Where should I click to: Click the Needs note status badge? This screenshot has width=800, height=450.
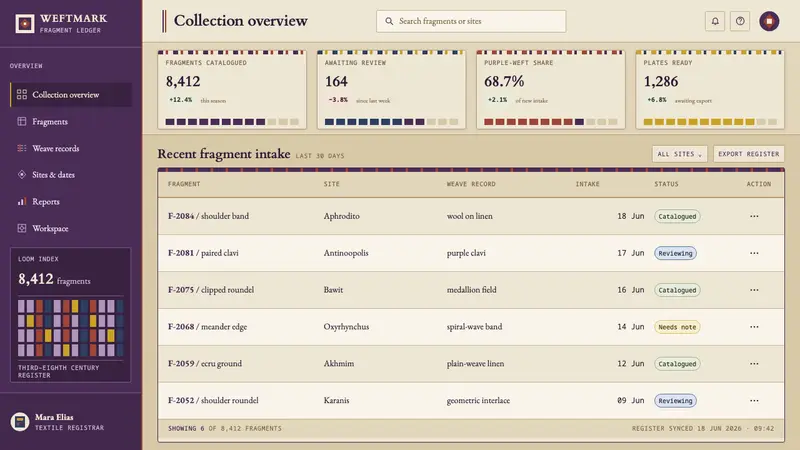(677, 327)
